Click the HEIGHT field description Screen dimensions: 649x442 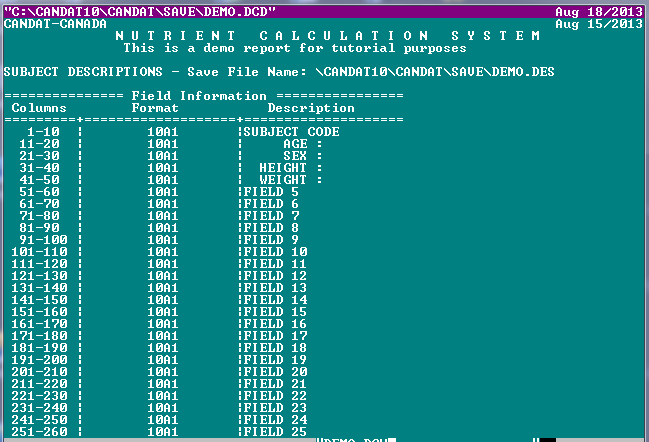291,168
